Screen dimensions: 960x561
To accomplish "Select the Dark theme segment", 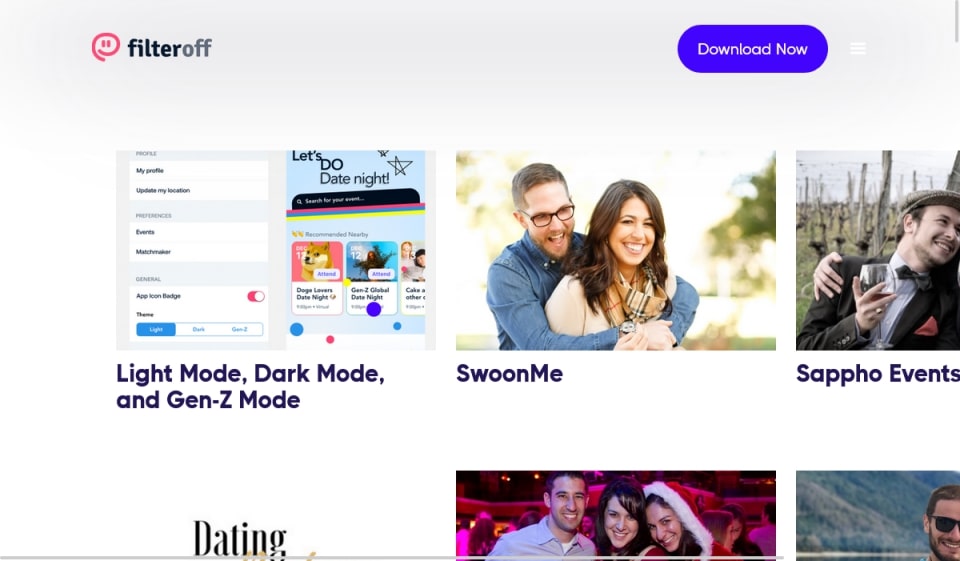I will pos(198,329).
